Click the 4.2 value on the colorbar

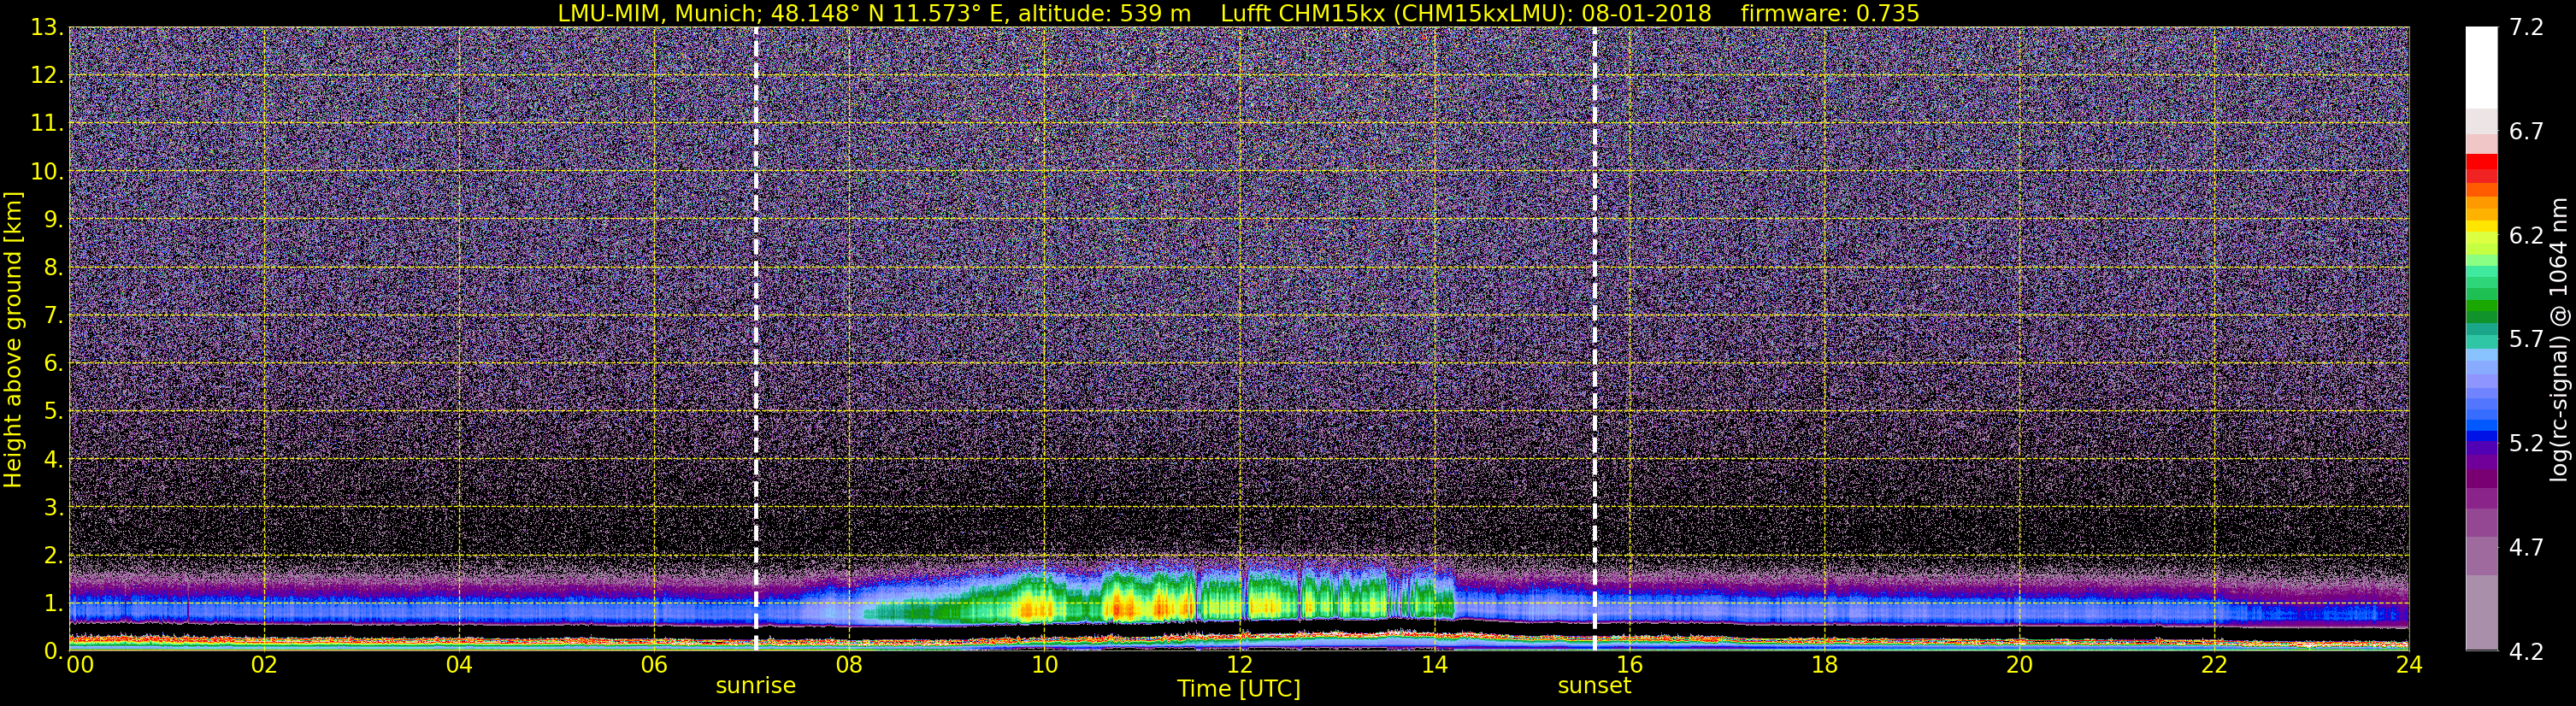tap(2526, 652)
